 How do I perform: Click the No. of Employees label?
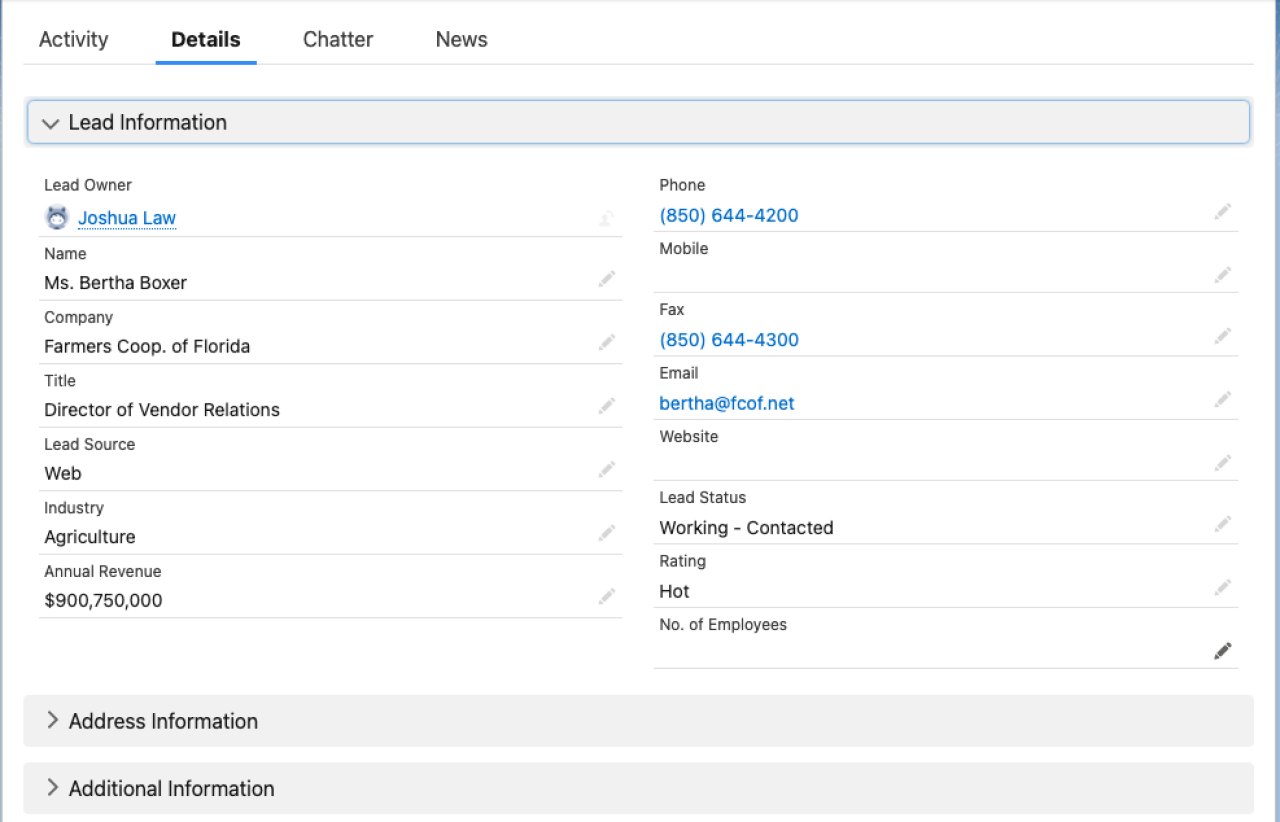coord(723,625)
